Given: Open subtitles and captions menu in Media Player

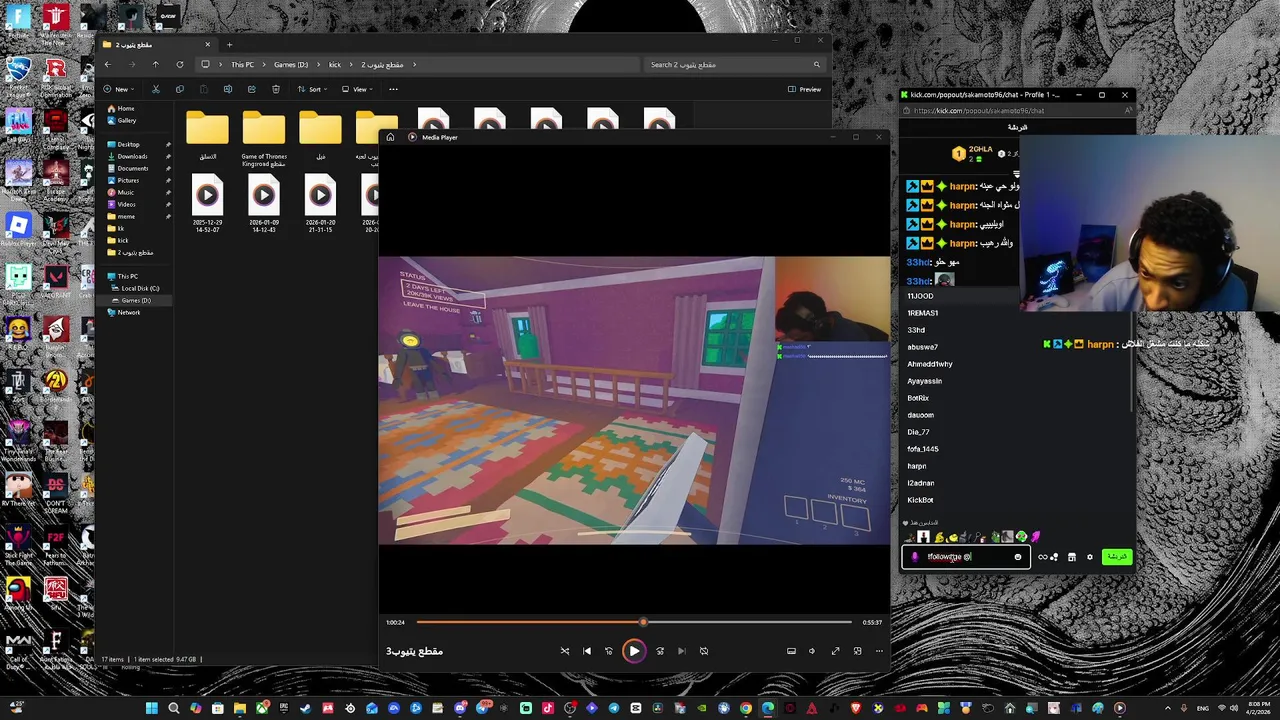Looking at the screenshot, I should [x=791, y=651].
